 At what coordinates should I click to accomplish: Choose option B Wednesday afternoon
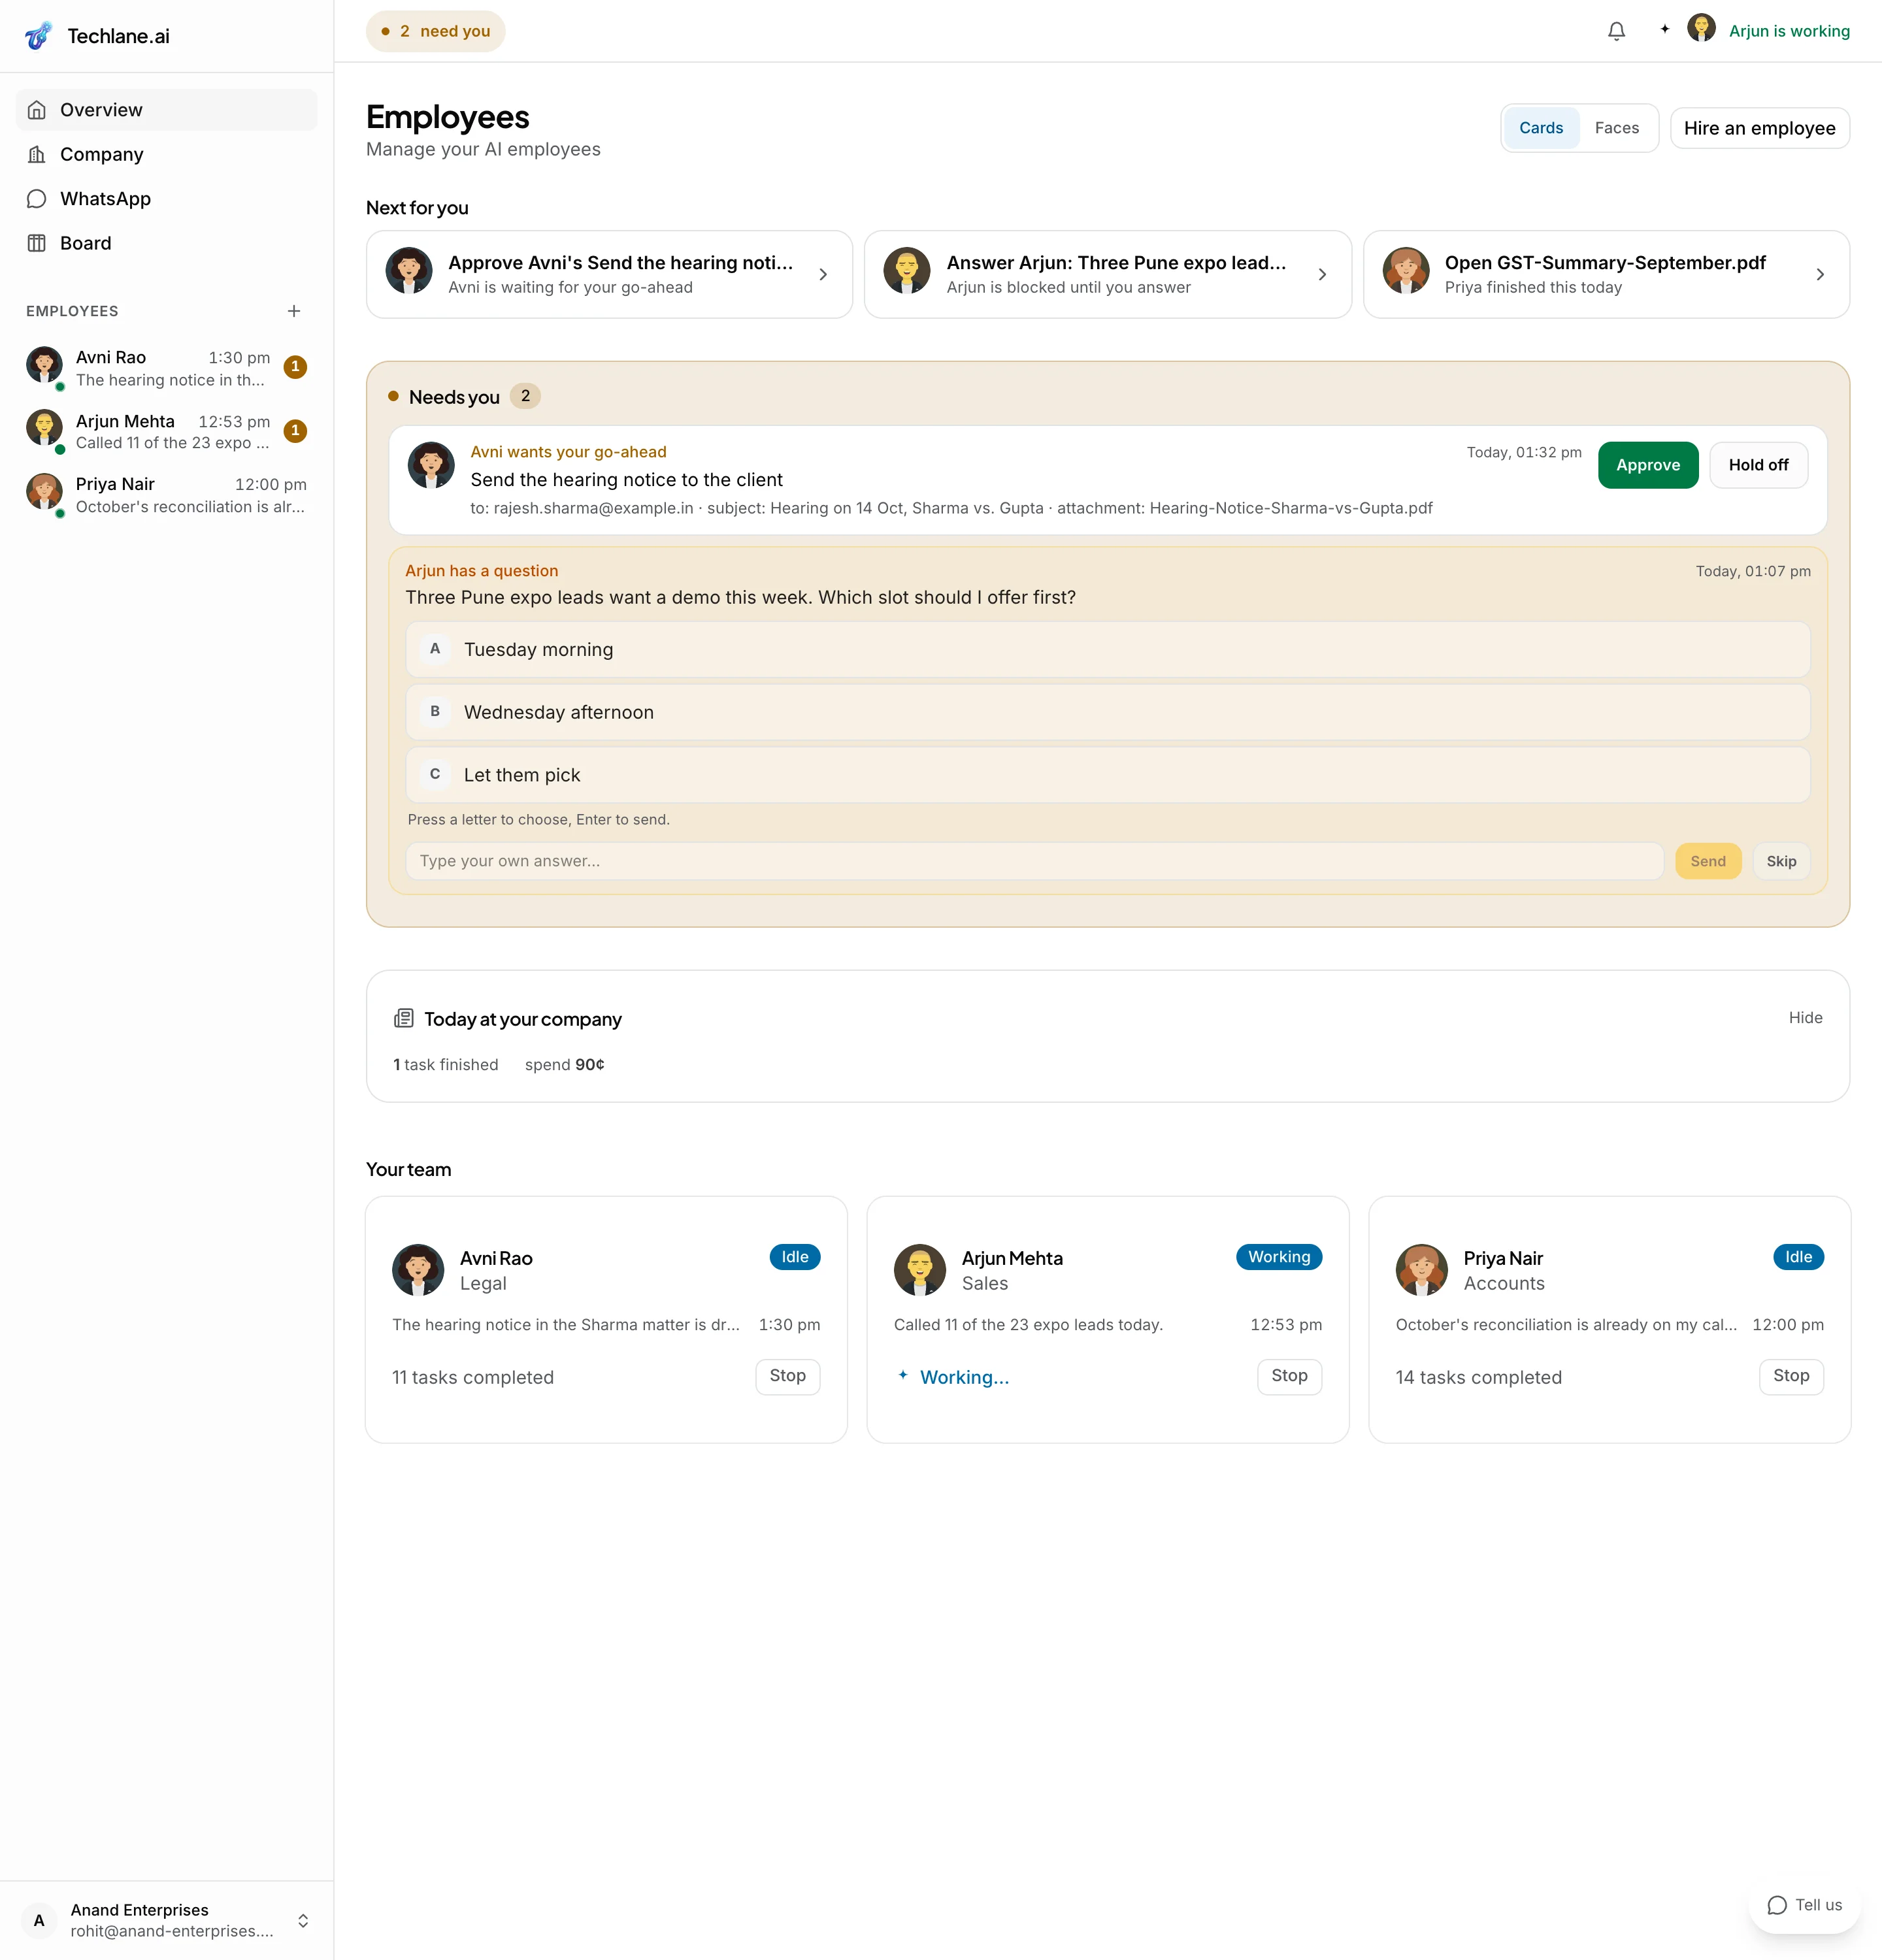tap(1108, 712)
